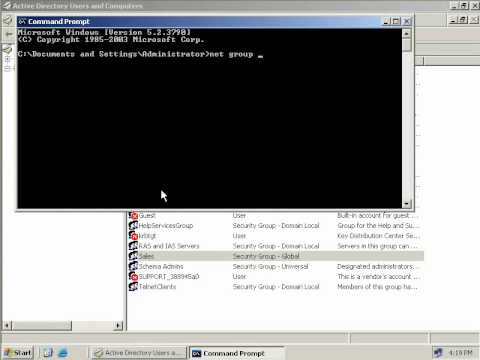The image size is (480, 360).
Task: Click the tree pane horizontal scroll thumb
Action: pos(42,325)
